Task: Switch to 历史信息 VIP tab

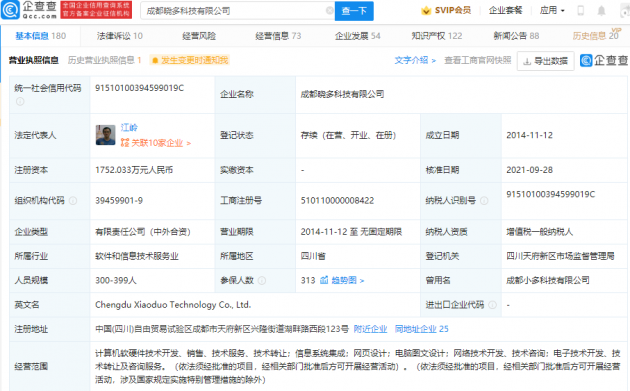Action: tap(596, 35)
